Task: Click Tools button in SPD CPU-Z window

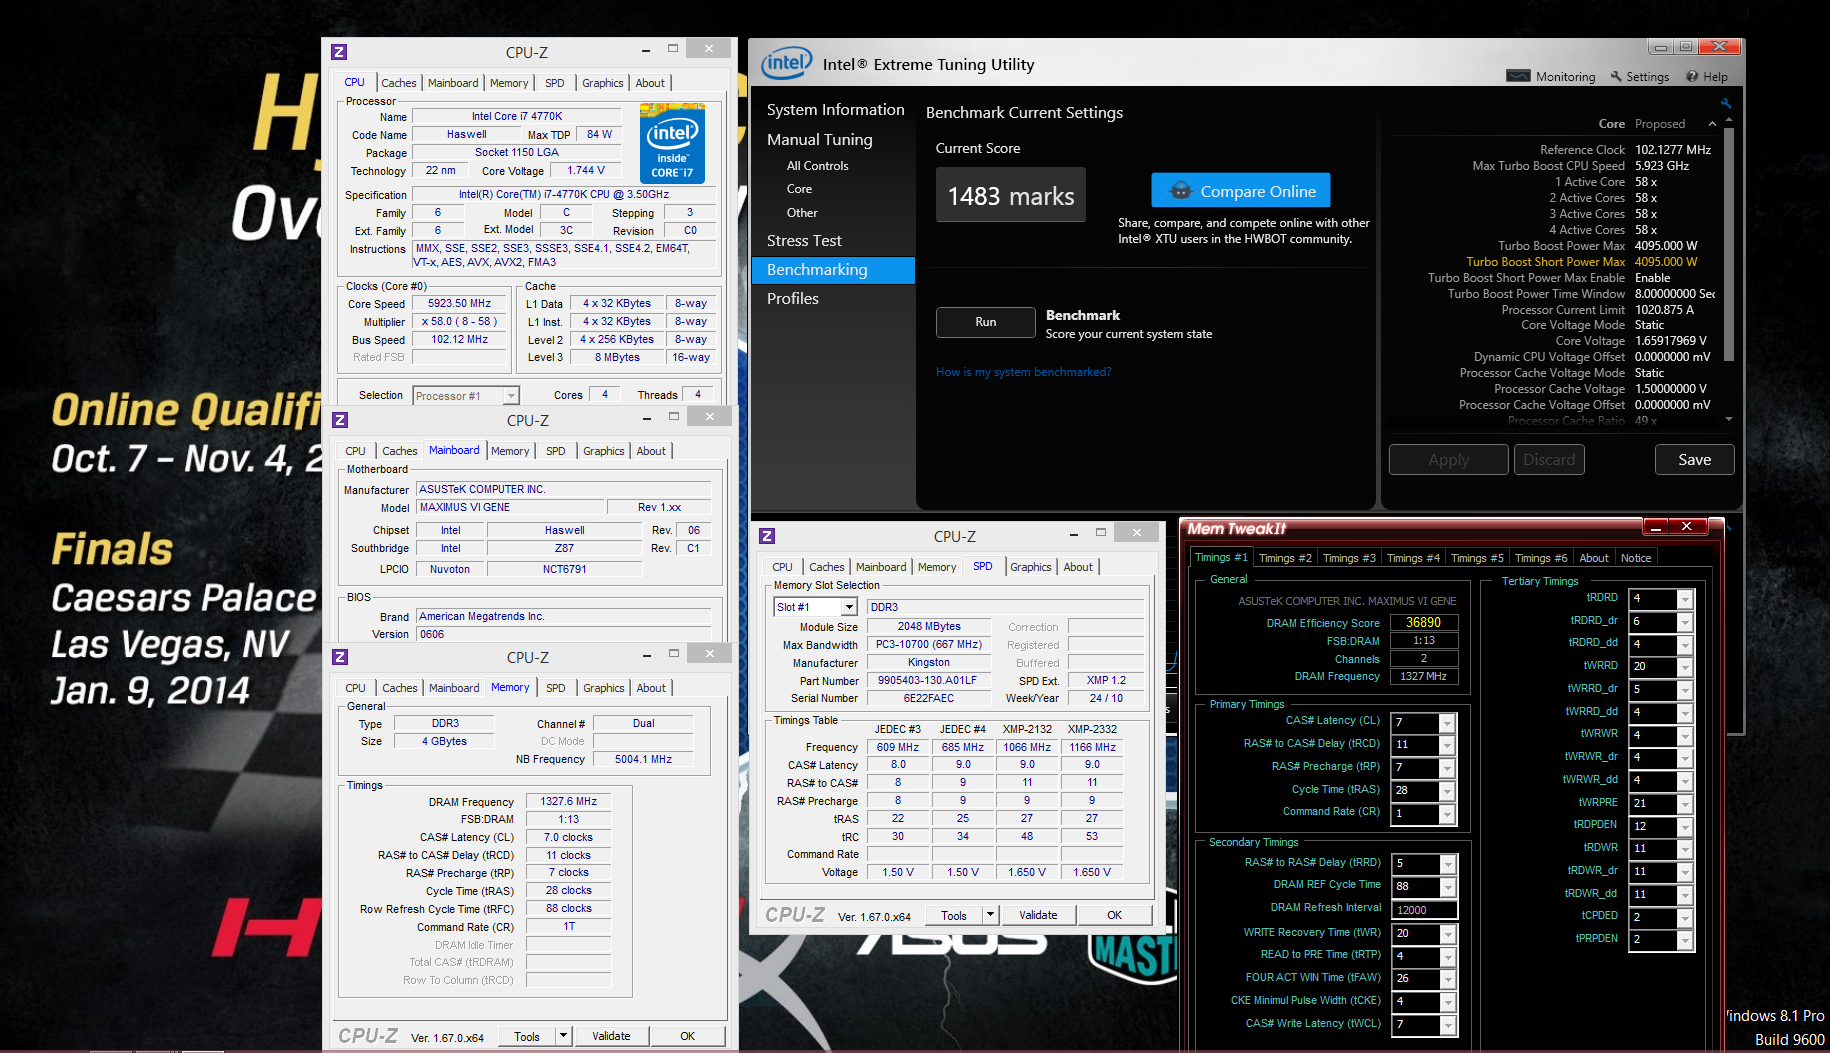Action: 954,915
